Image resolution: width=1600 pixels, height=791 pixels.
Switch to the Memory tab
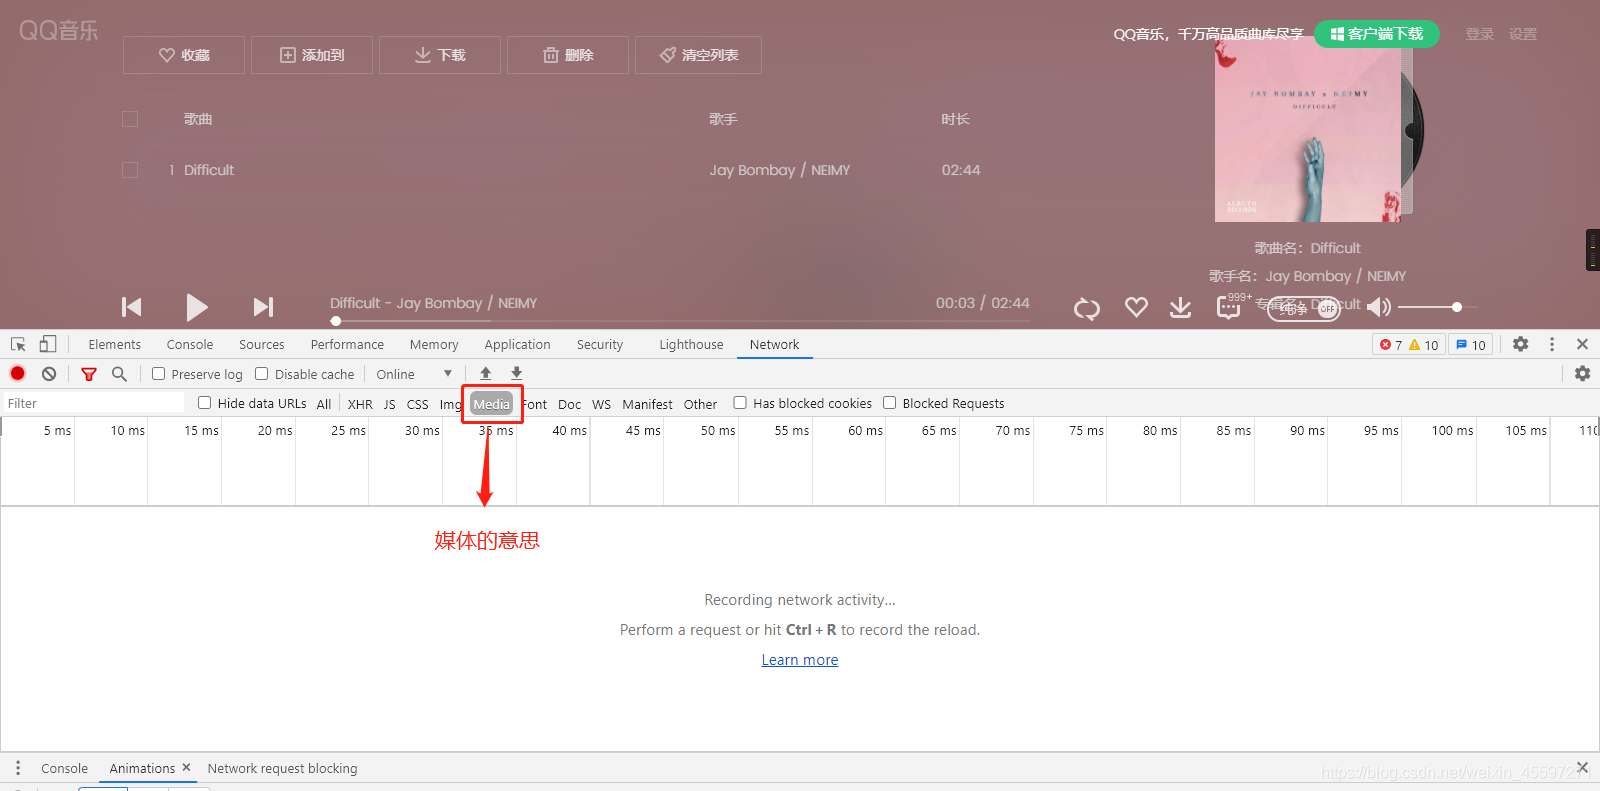434,344
